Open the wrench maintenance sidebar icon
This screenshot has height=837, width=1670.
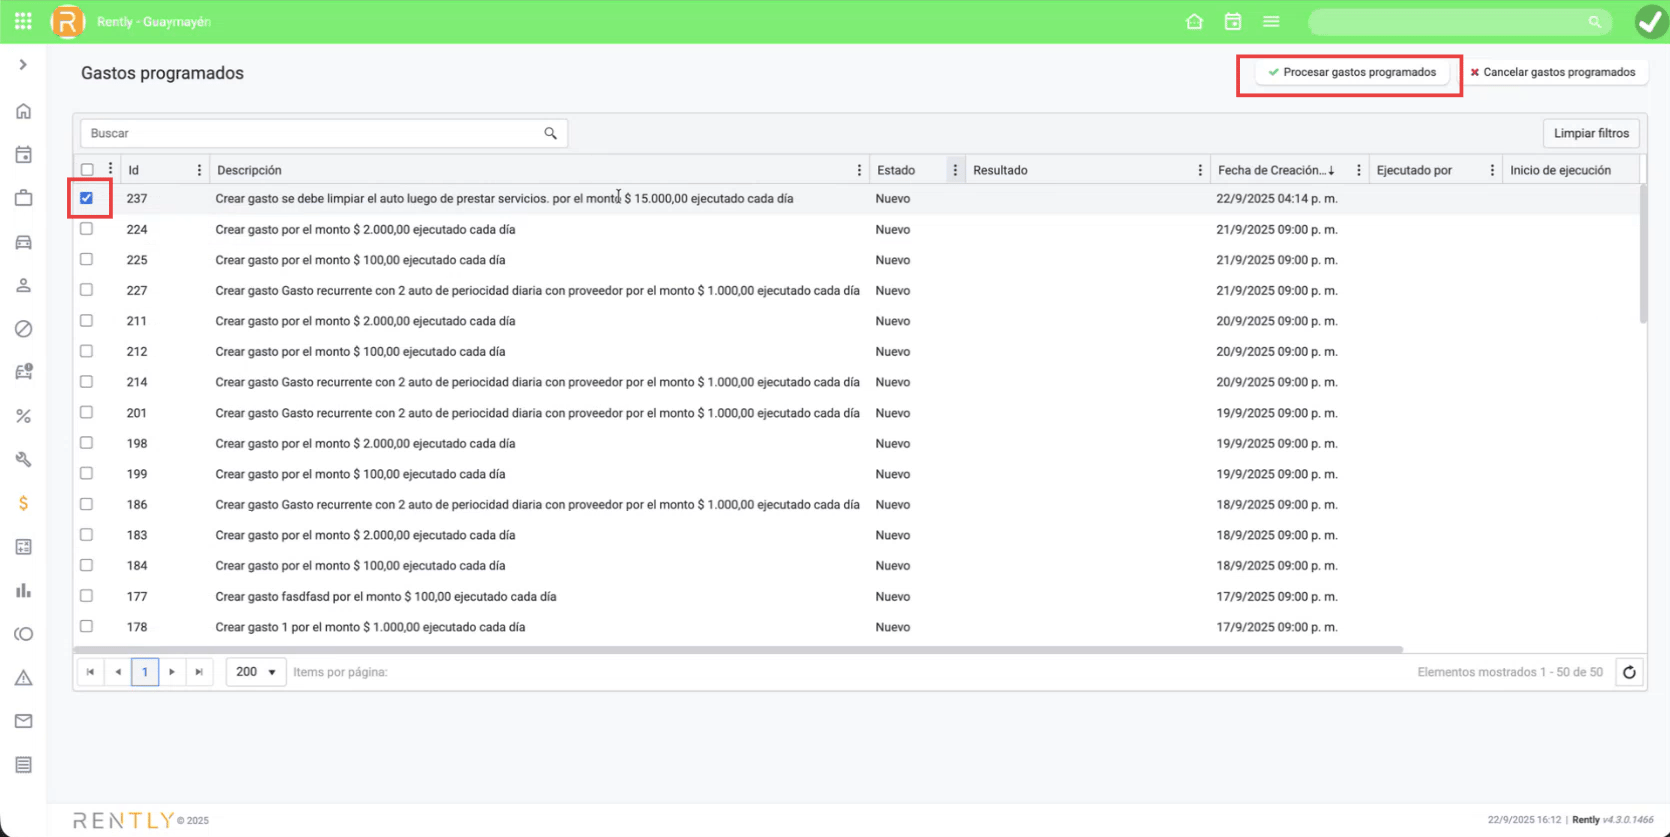pos(23,460)
